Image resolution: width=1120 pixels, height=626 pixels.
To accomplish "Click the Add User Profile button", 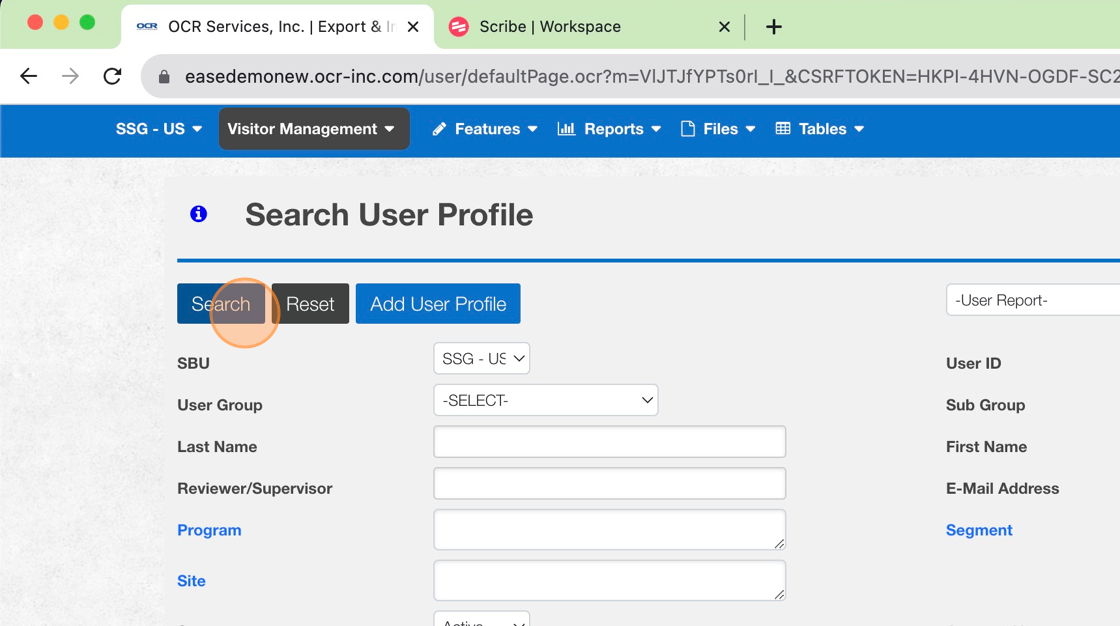I will (438, 304).
